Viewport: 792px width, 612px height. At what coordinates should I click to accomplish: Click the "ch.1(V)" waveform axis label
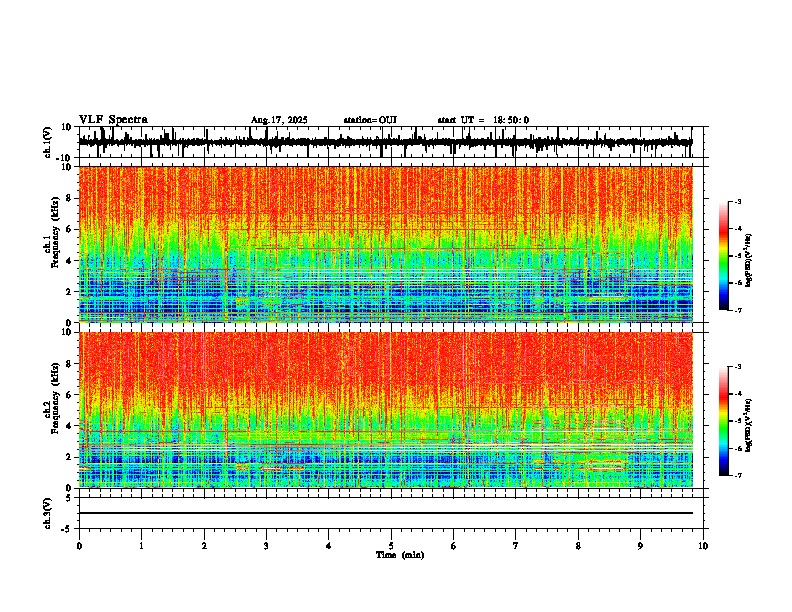pos(48,142)
